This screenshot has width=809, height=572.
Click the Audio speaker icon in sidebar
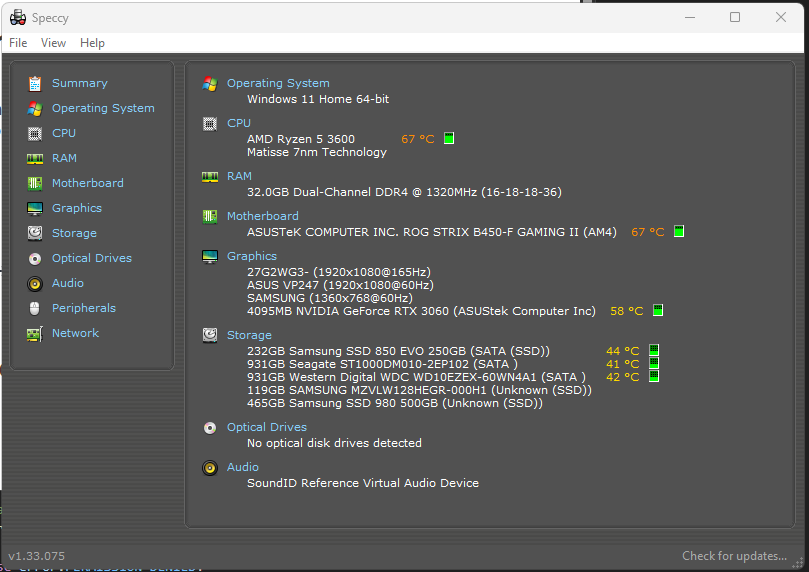pos(35,283)
